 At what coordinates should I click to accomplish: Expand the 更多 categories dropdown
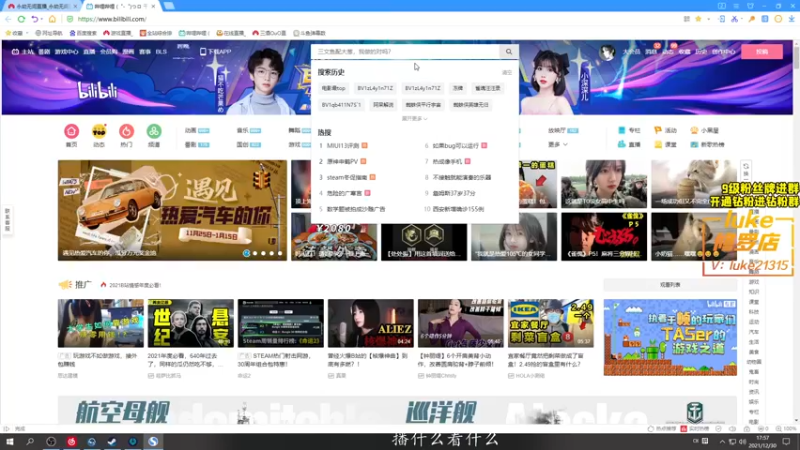(558, 144)
